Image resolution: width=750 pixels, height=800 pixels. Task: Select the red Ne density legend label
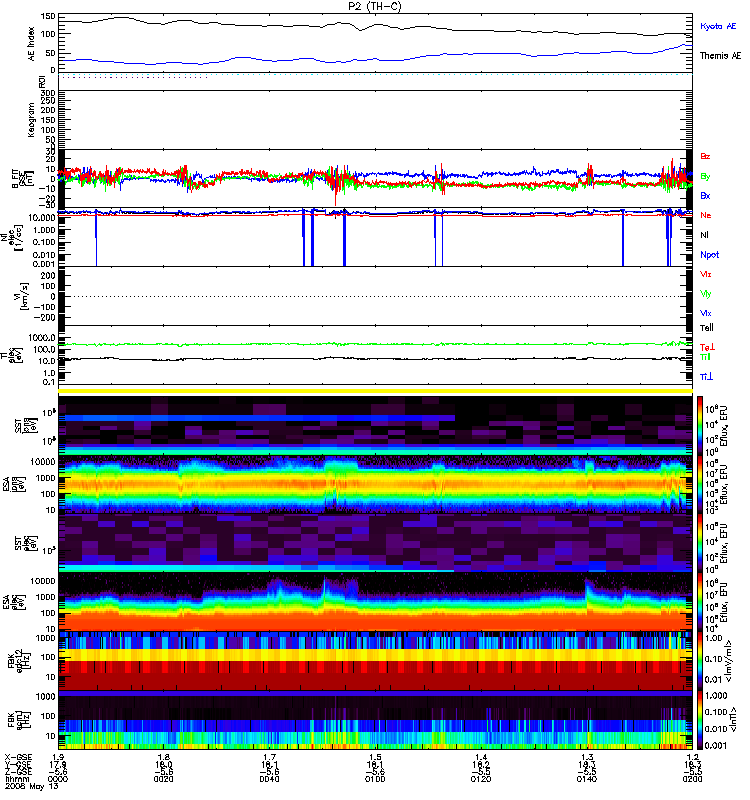pos(706,215)
